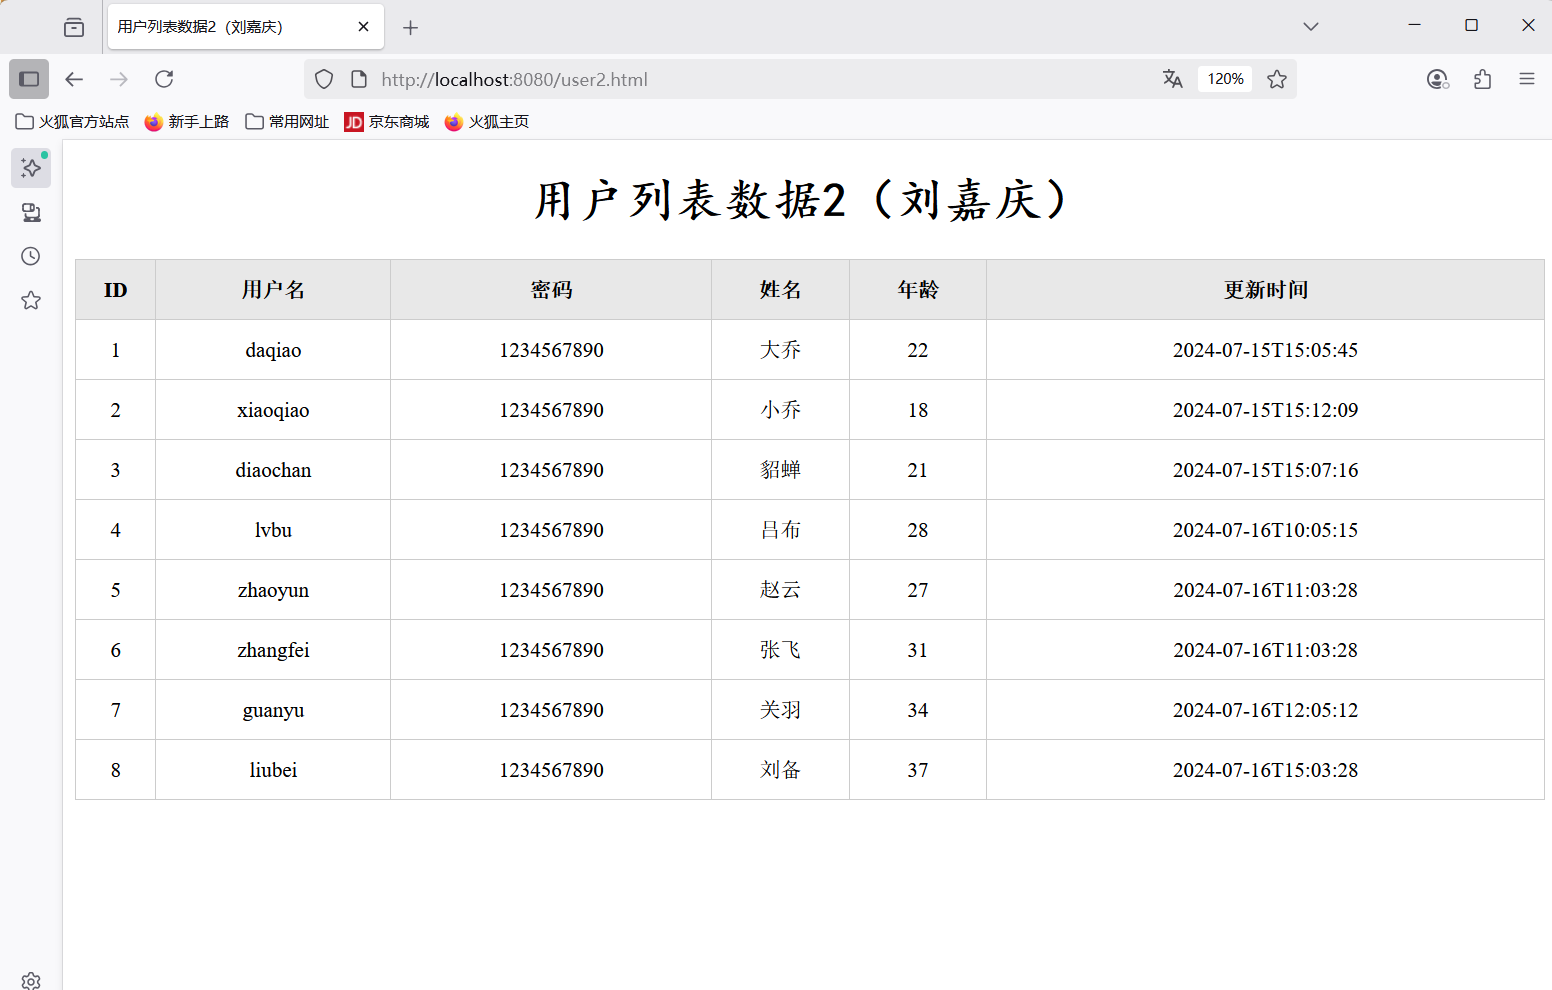Open the Bookmarks sidebar star icon
Viewport: 1552px width, 990px height.
tap(31, 300)
